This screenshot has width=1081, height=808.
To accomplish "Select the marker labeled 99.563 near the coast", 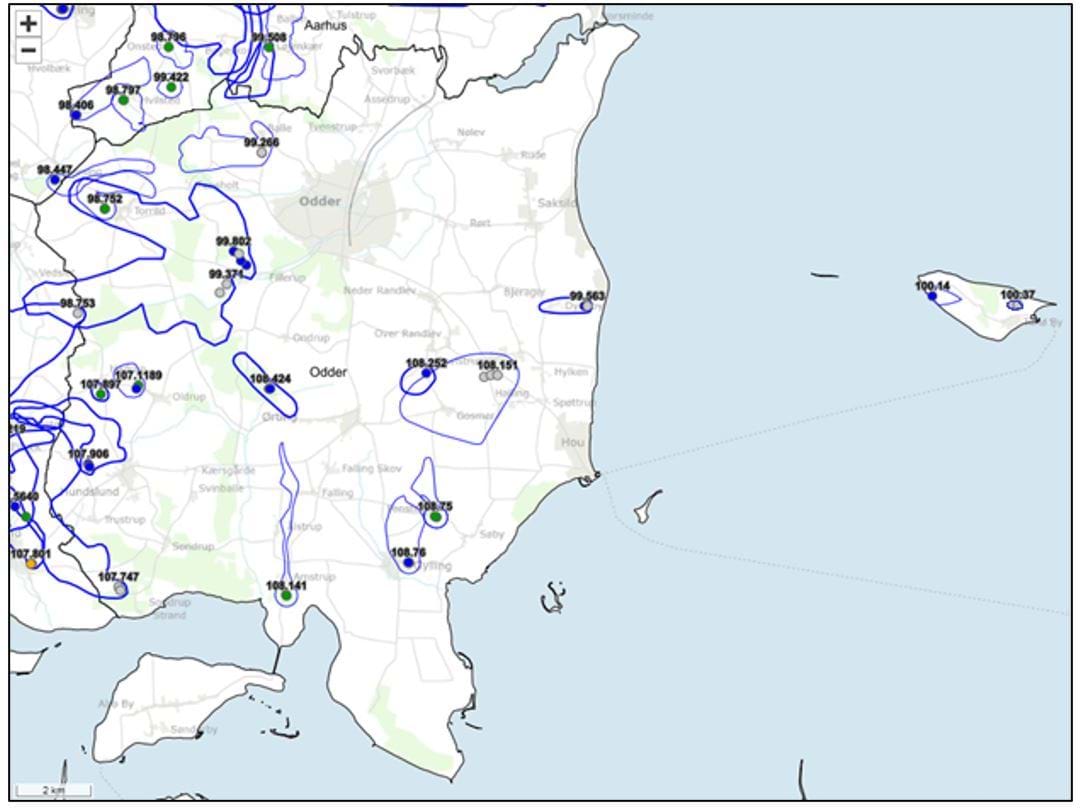I will (x=586, y=306).
